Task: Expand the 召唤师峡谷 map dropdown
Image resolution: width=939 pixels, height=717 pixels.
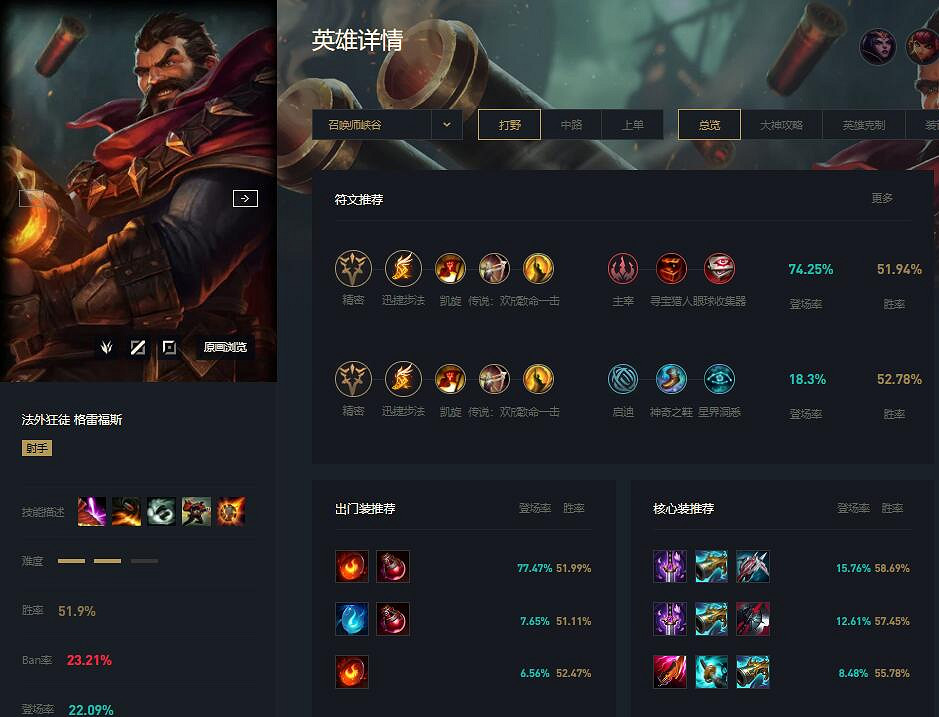Action: [387, 125]
